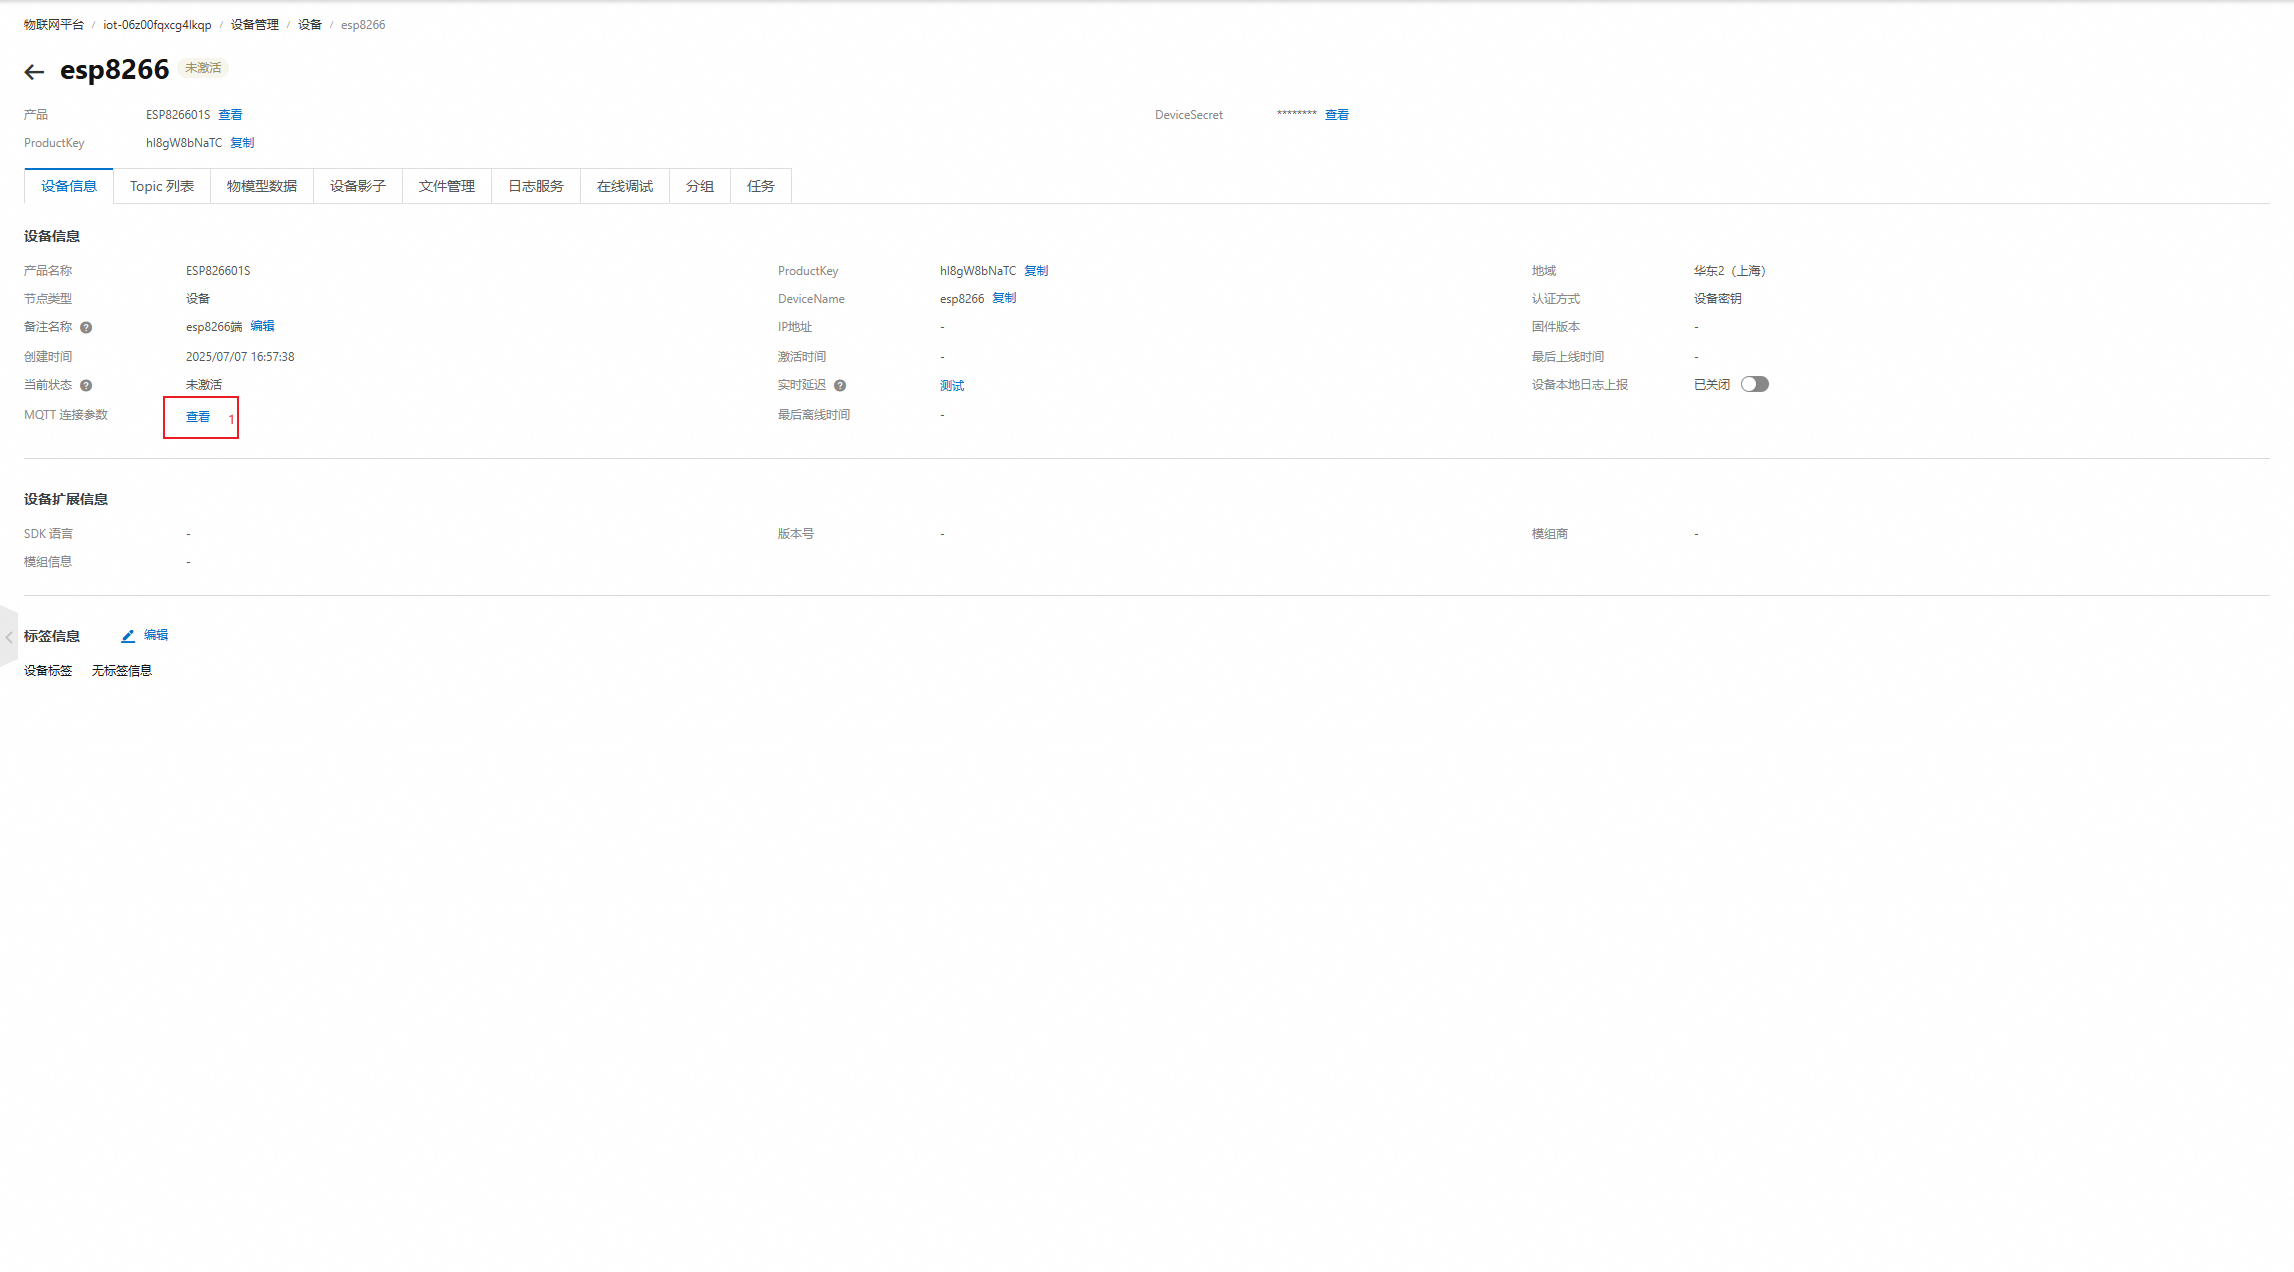Click the back arrow next to esp8266
Viewport: 2294px width, 1272px height.
(34, 72)
